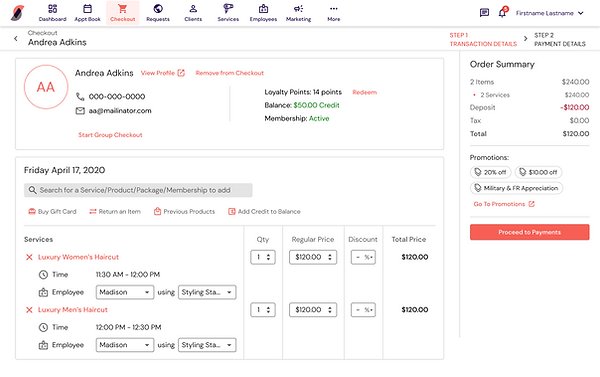Screen dimensions: 600x377
Task: Open Madison employee dropdown for Men's Haircut
Action: [125, 345]
